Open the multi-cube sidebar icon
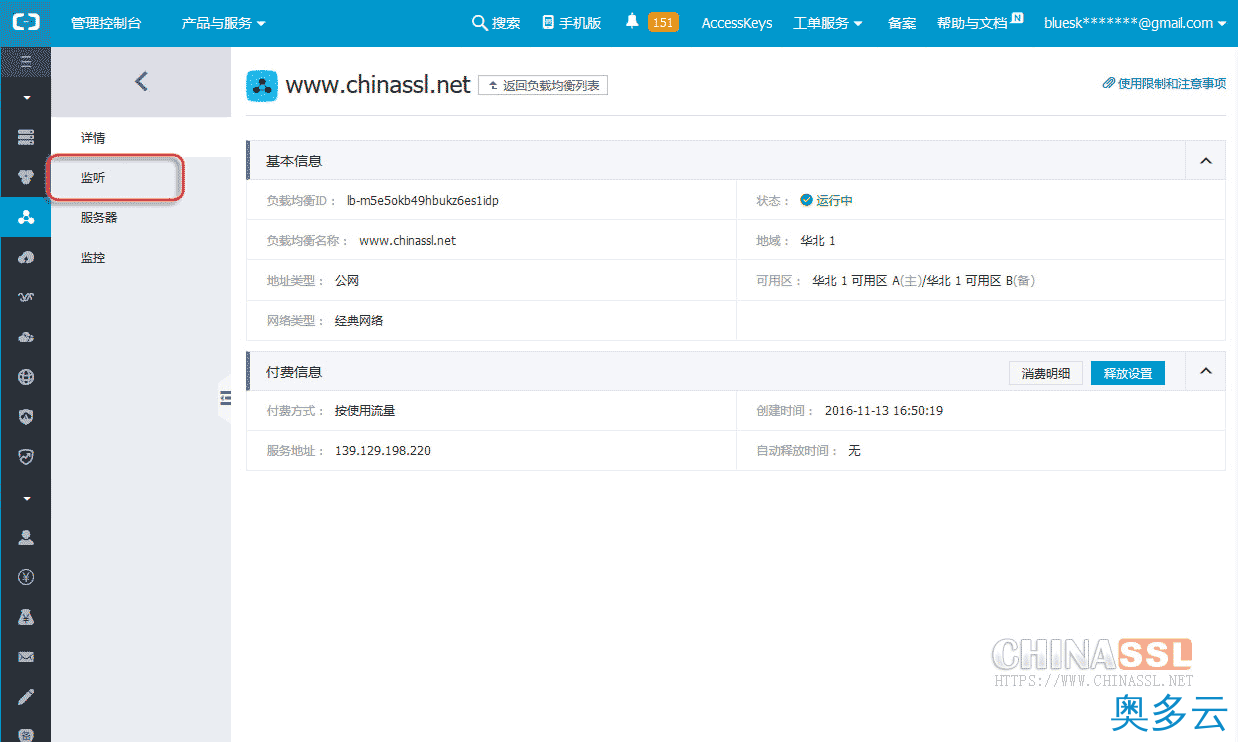The height and width of the screenshot is (742, 1238). tap(26, 177)
